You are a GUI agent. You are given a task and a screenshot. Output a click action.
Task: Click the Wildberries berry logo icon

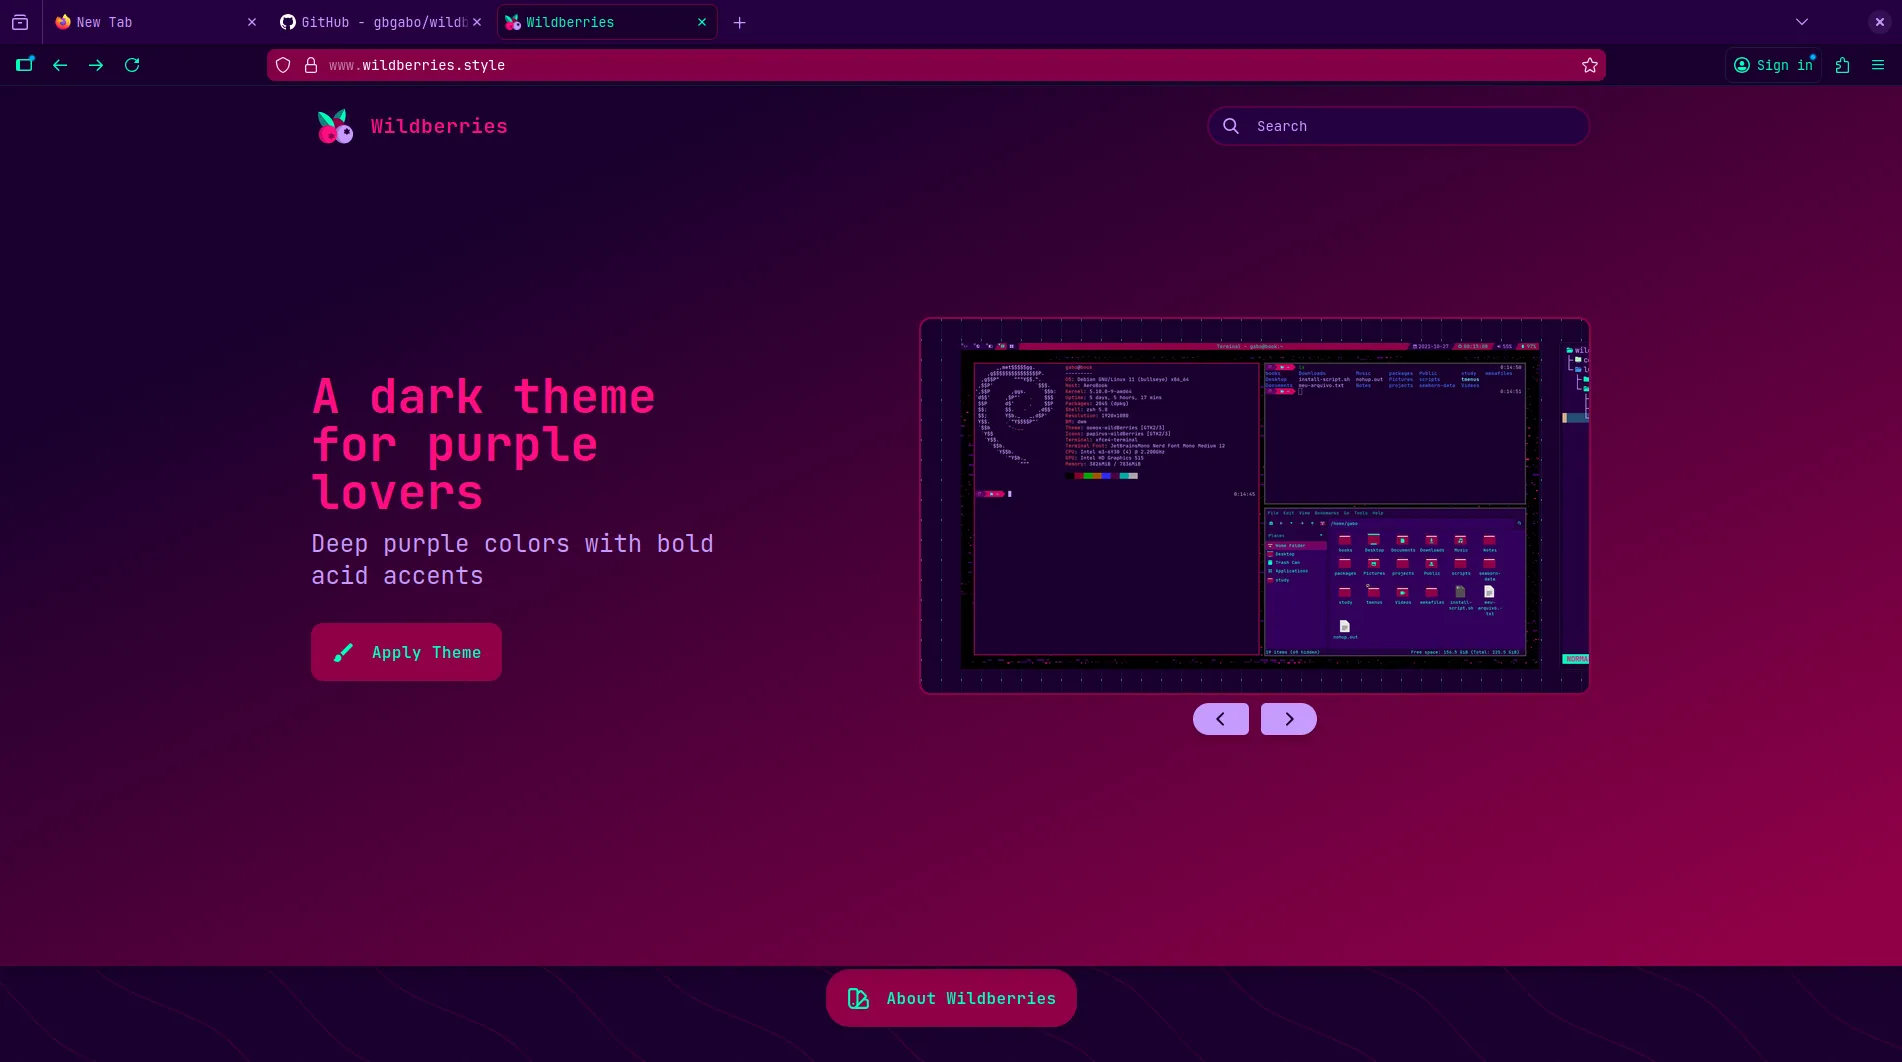(x=335, y=127)
